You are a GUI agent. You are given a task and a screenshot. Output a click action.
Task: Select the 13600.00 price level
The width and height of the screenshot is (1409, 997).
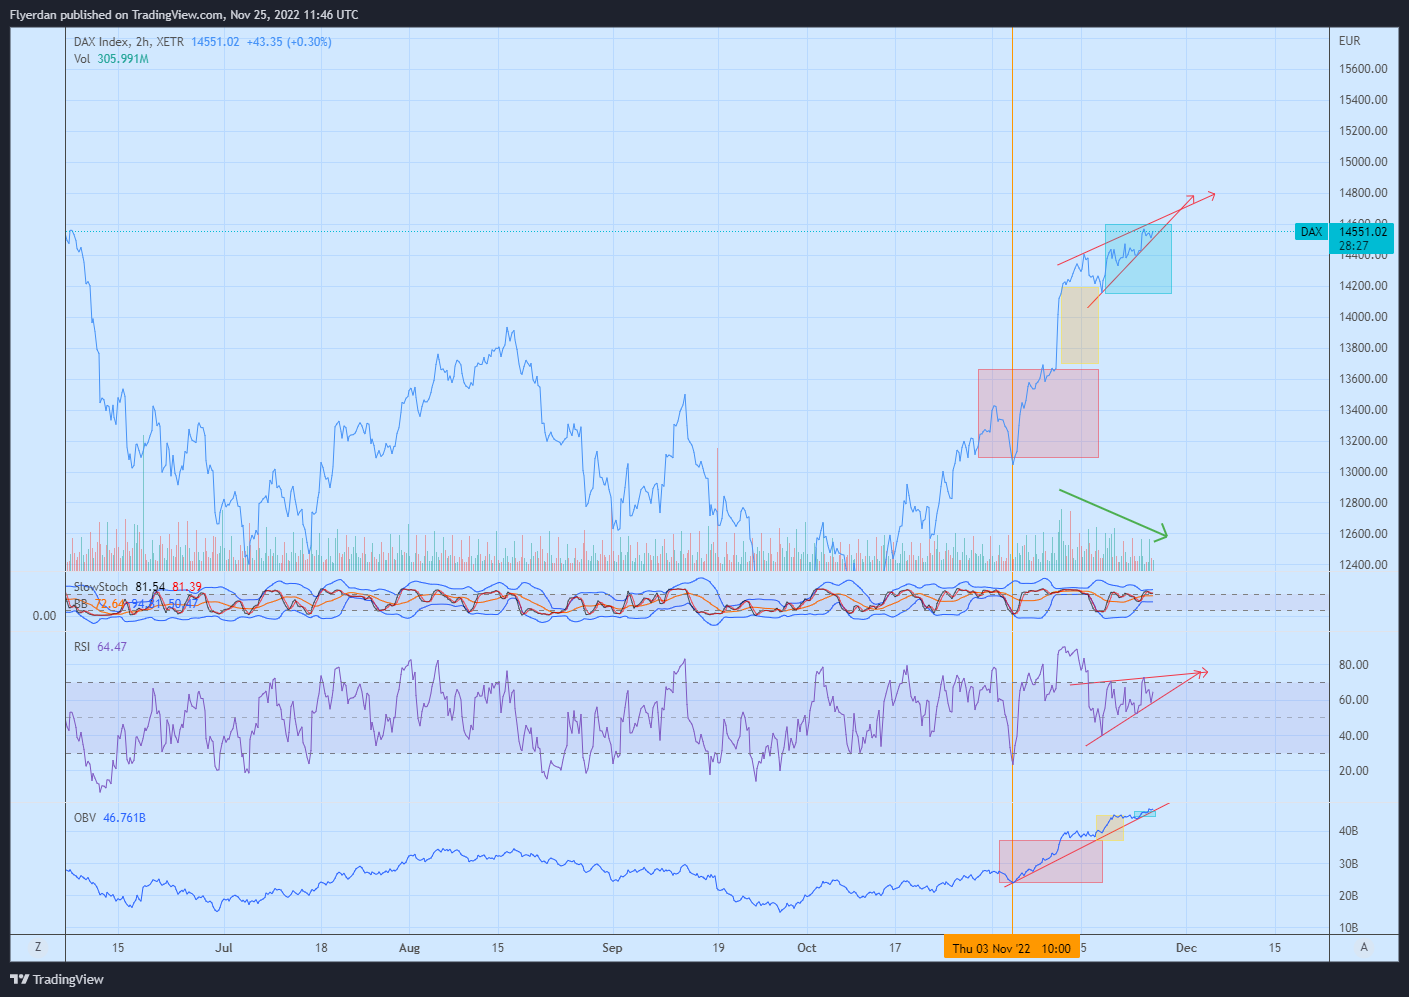(1363, 379)
